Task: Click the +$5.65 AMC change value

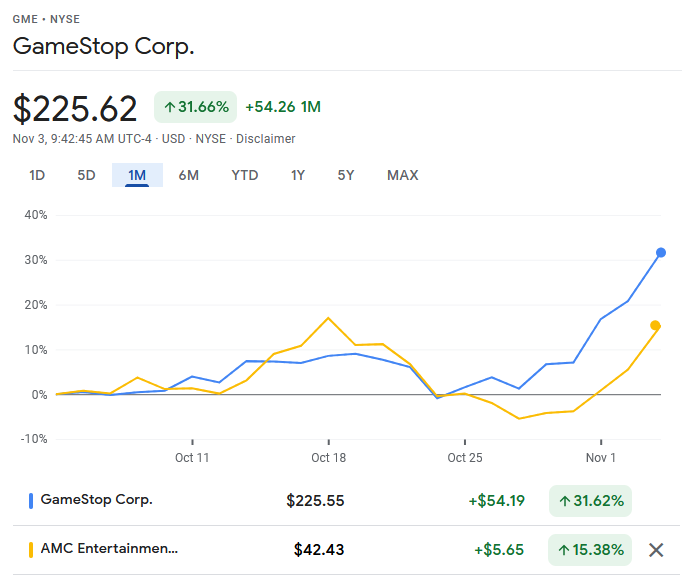Action: 499,550
